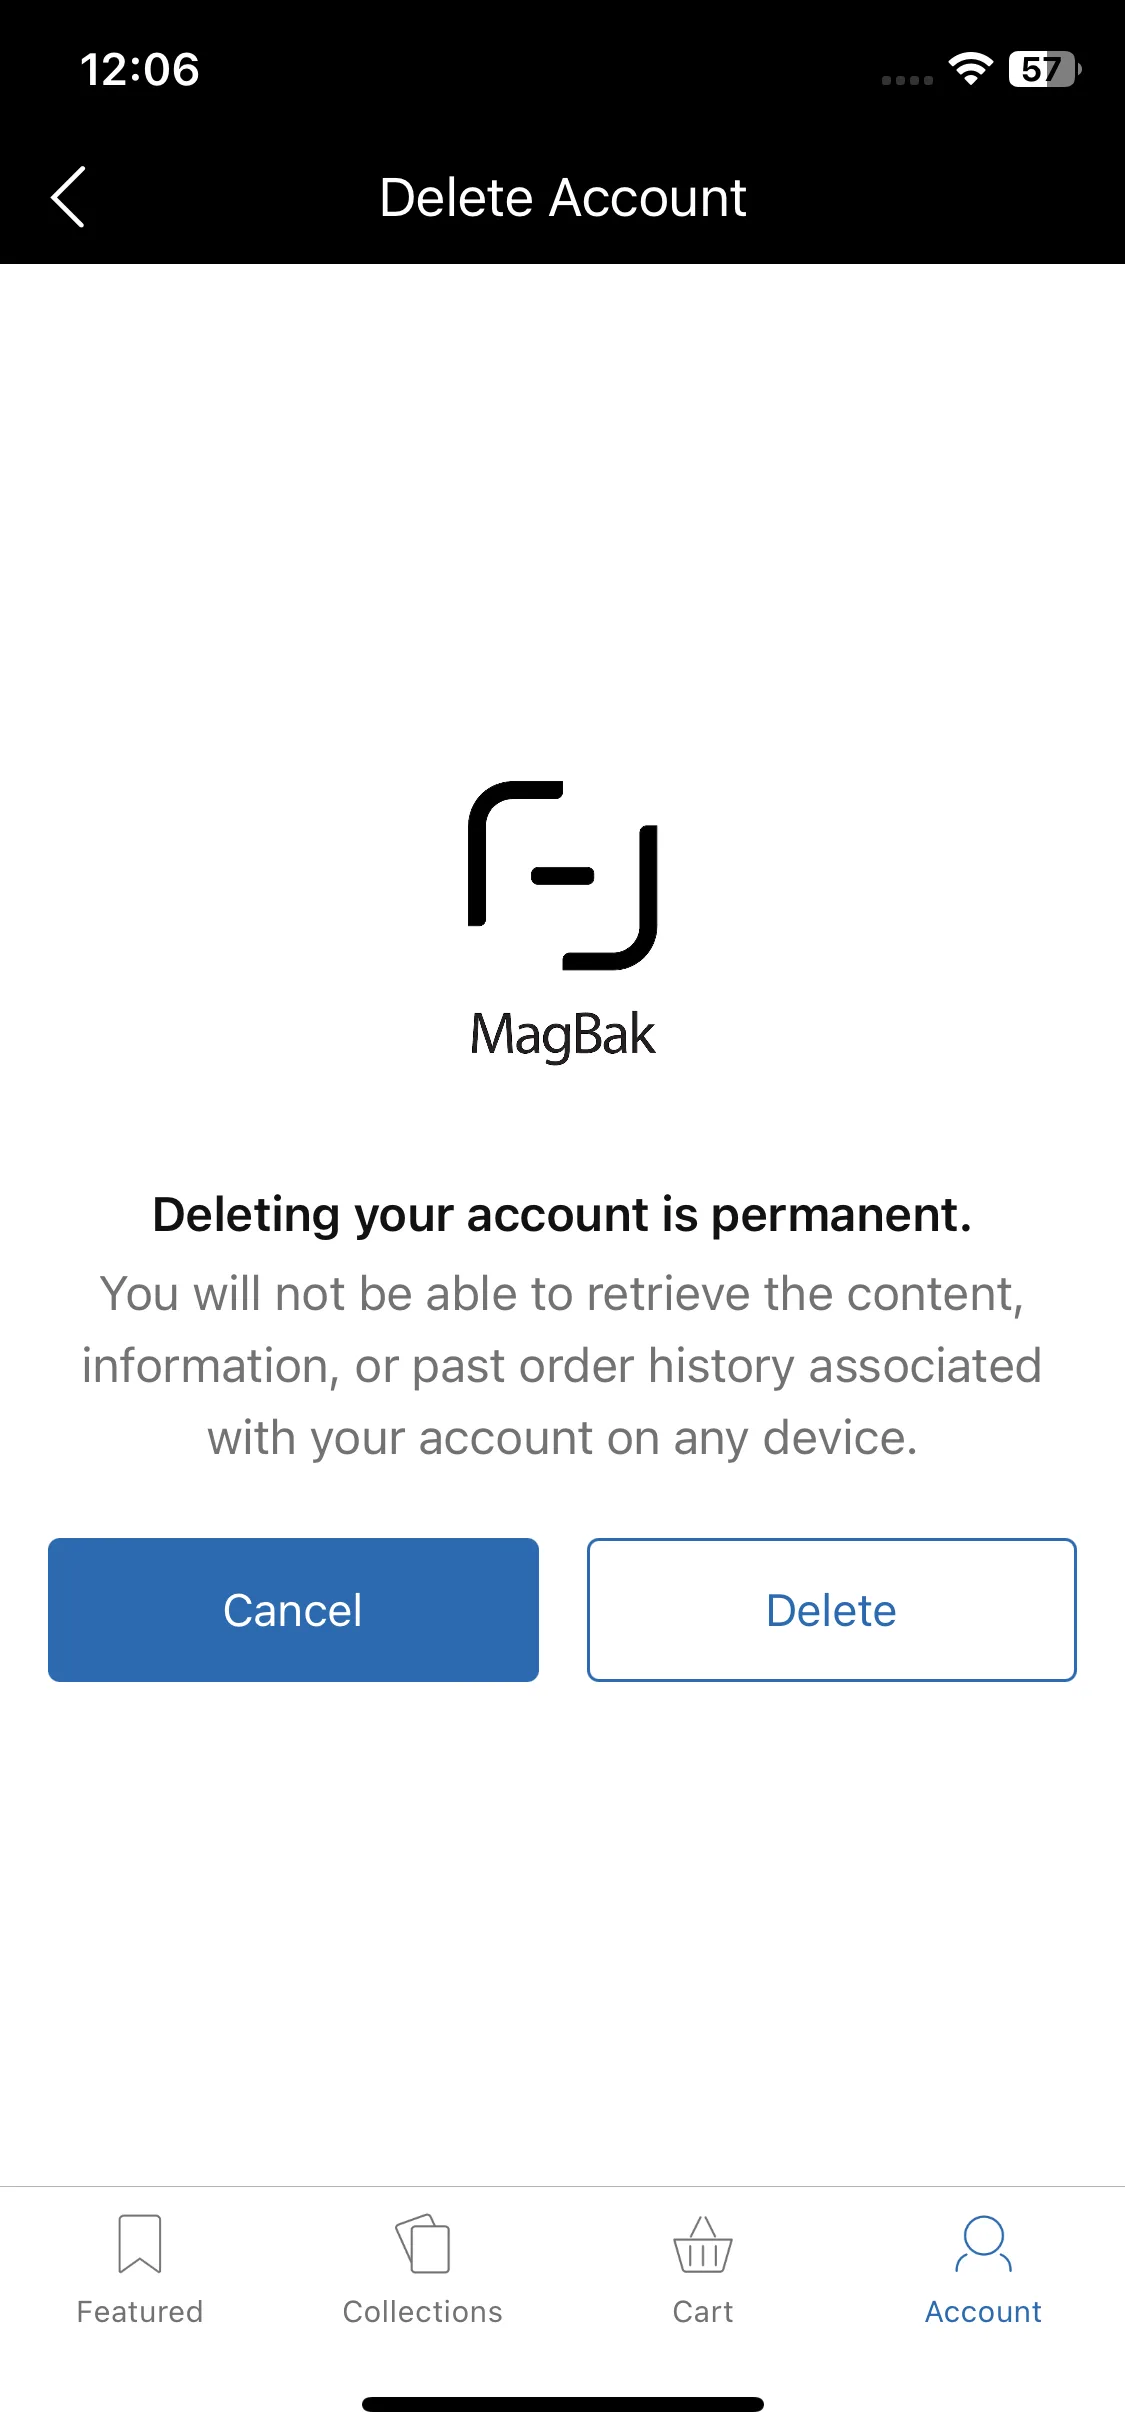1125x2436 pixels.
Task: Open the Cart basket icon
Action: tap(703, 2244)
